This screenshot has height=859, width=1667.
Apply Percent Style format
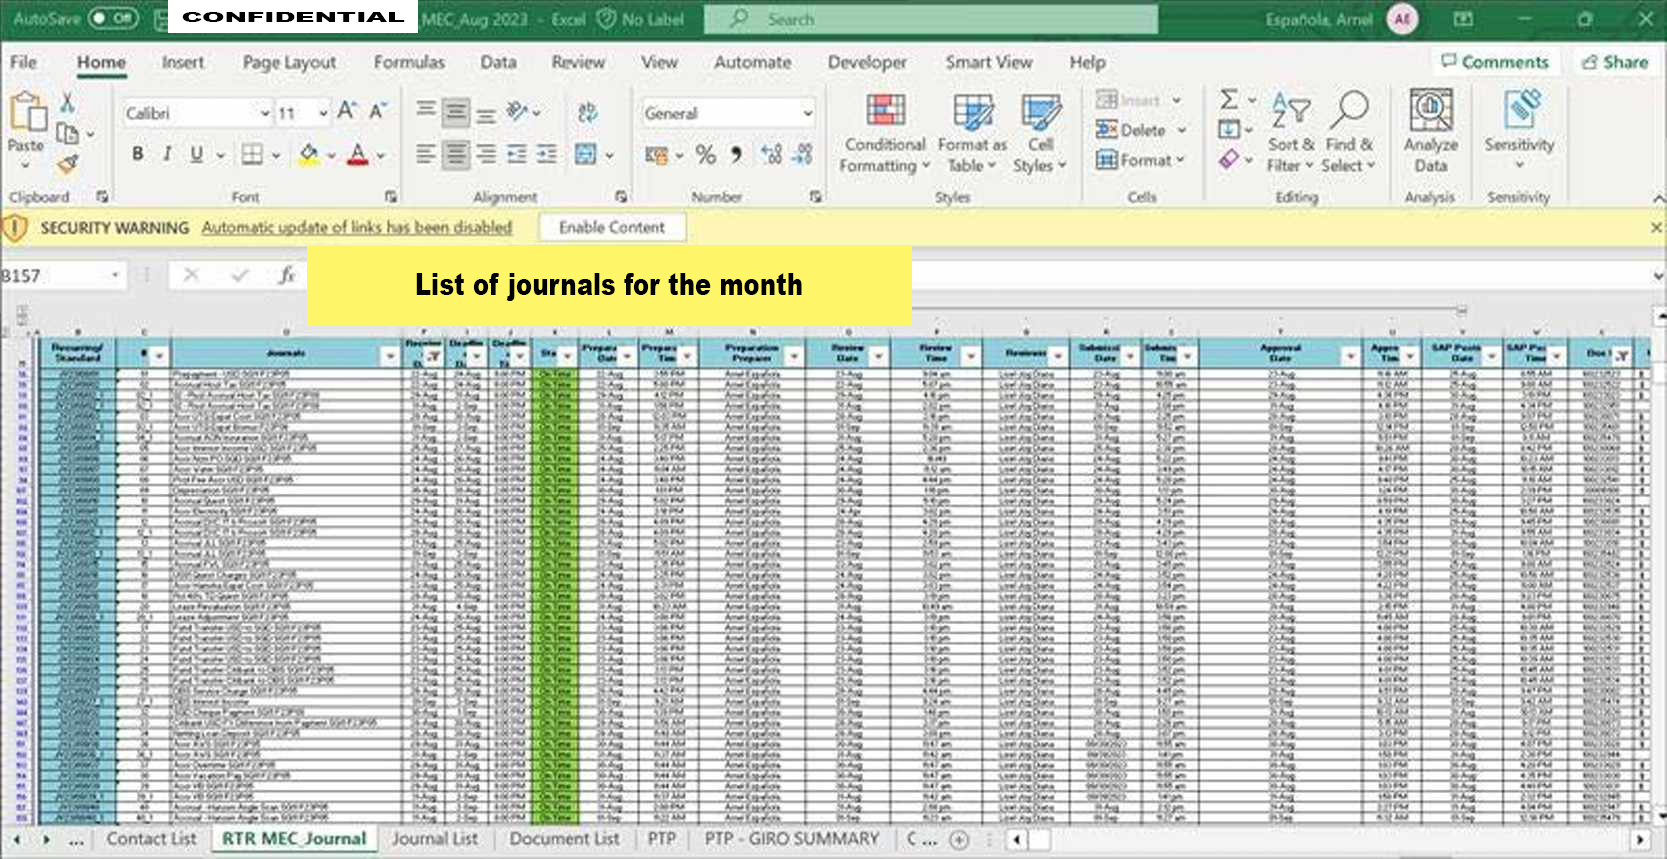click(x=706, y=154)
